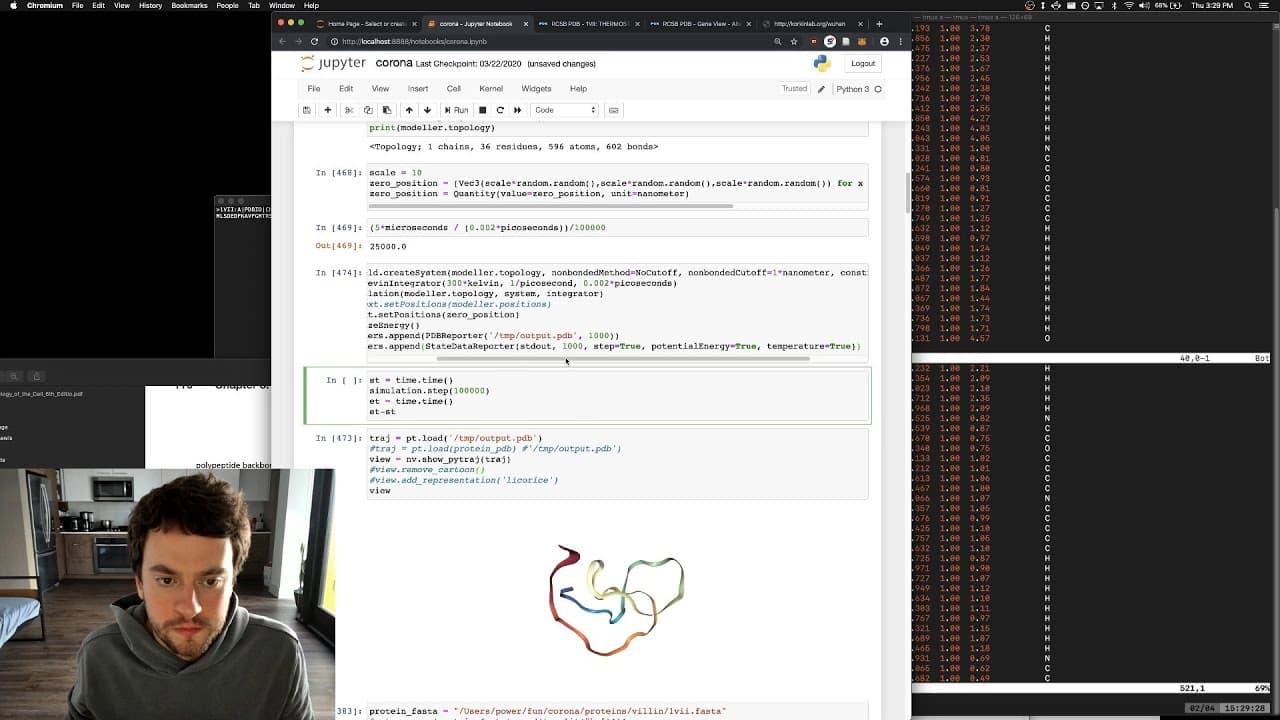Paste cells below using the toolbar icon
Image resolution: width=1280 pixels, height=720 pixels.
[386, 110]
